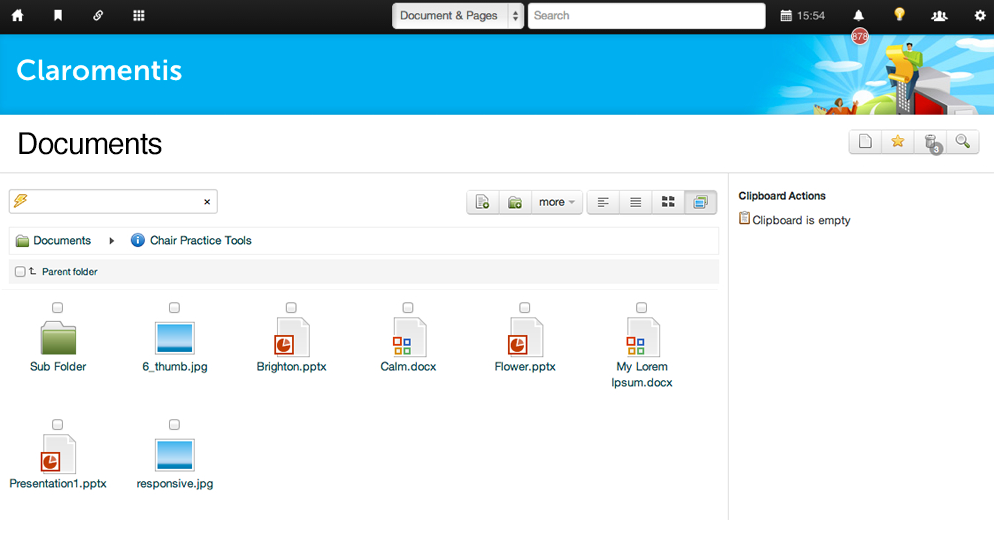
Task: Click the Documents folder icon in breadcrumb
Action: pos(22,241)
